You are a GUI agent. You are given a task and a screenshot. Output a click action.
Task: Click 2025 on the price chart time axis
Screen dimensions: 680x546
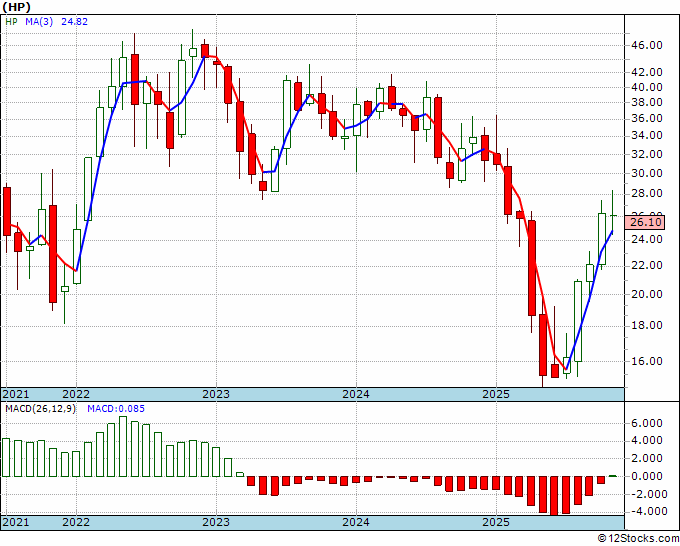tap(496, 394)
